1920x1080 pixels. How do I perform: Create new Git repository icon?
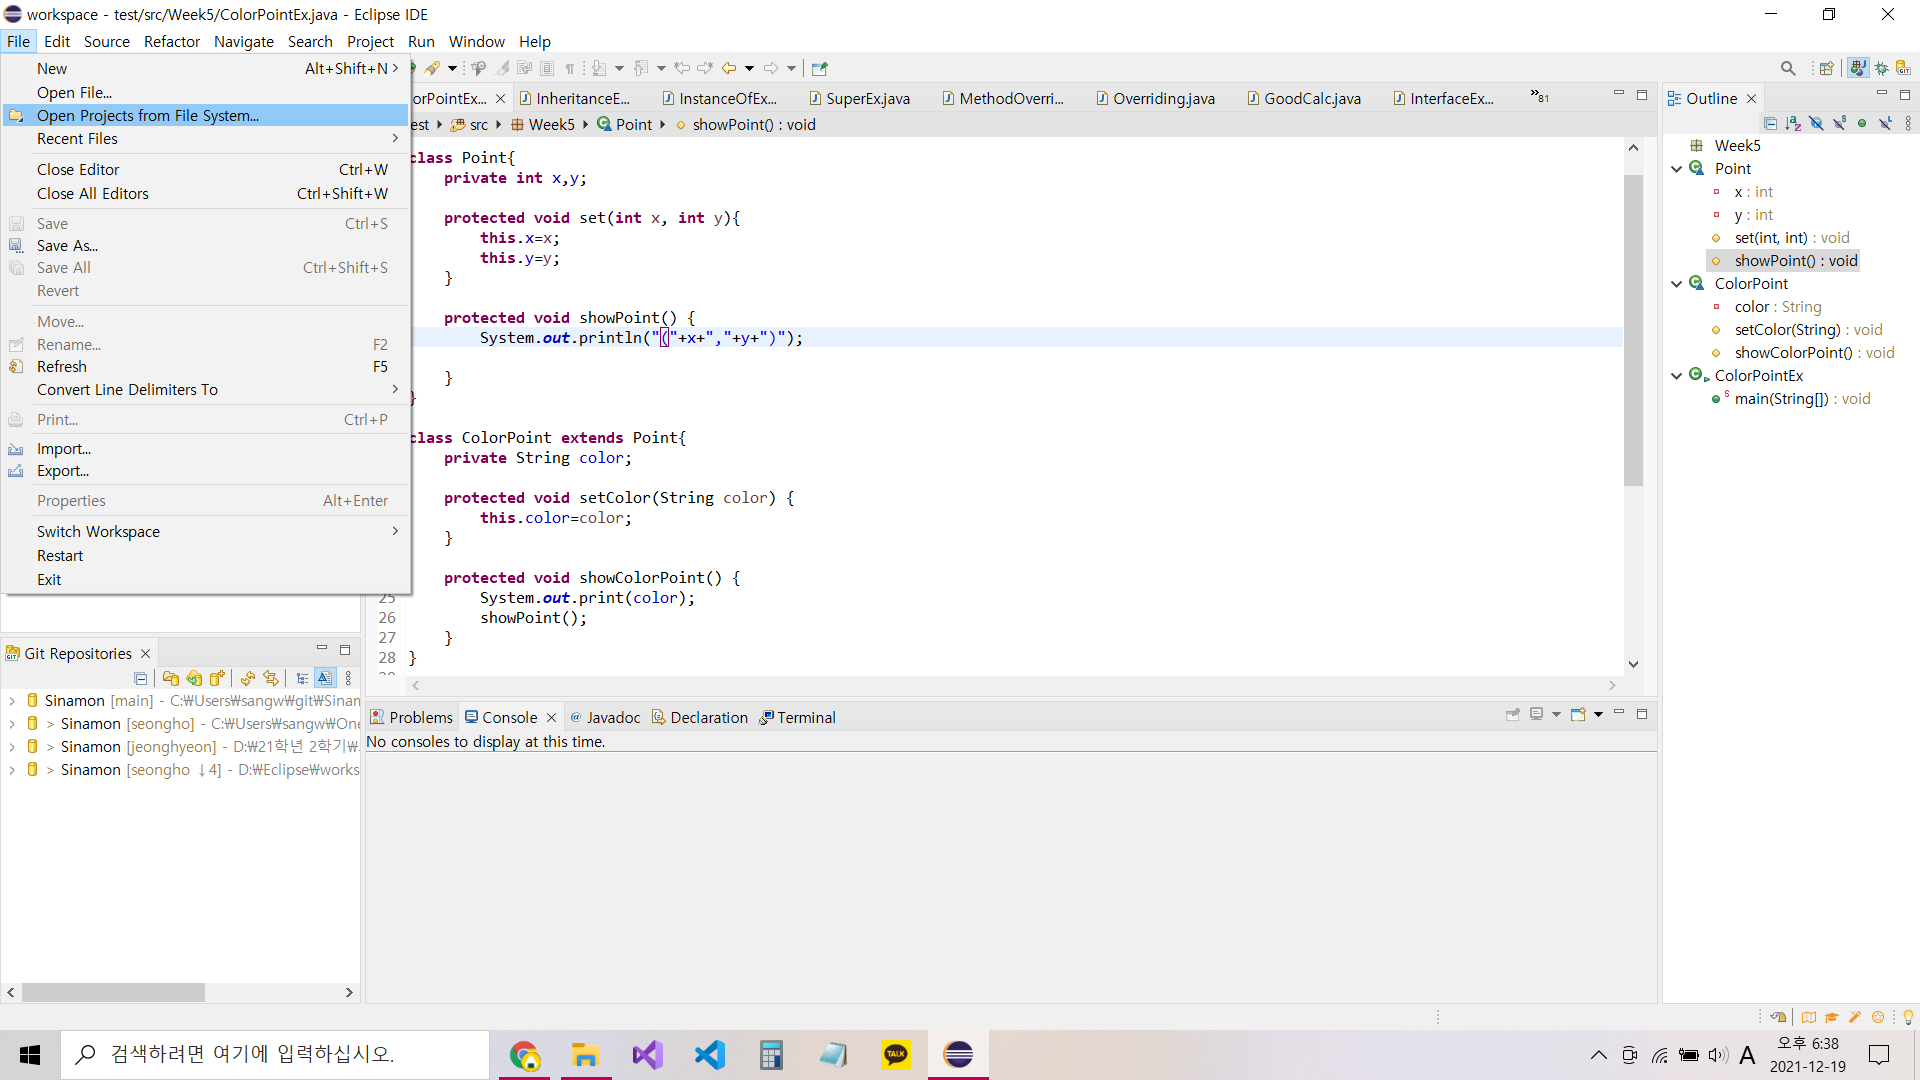[217, 678]
